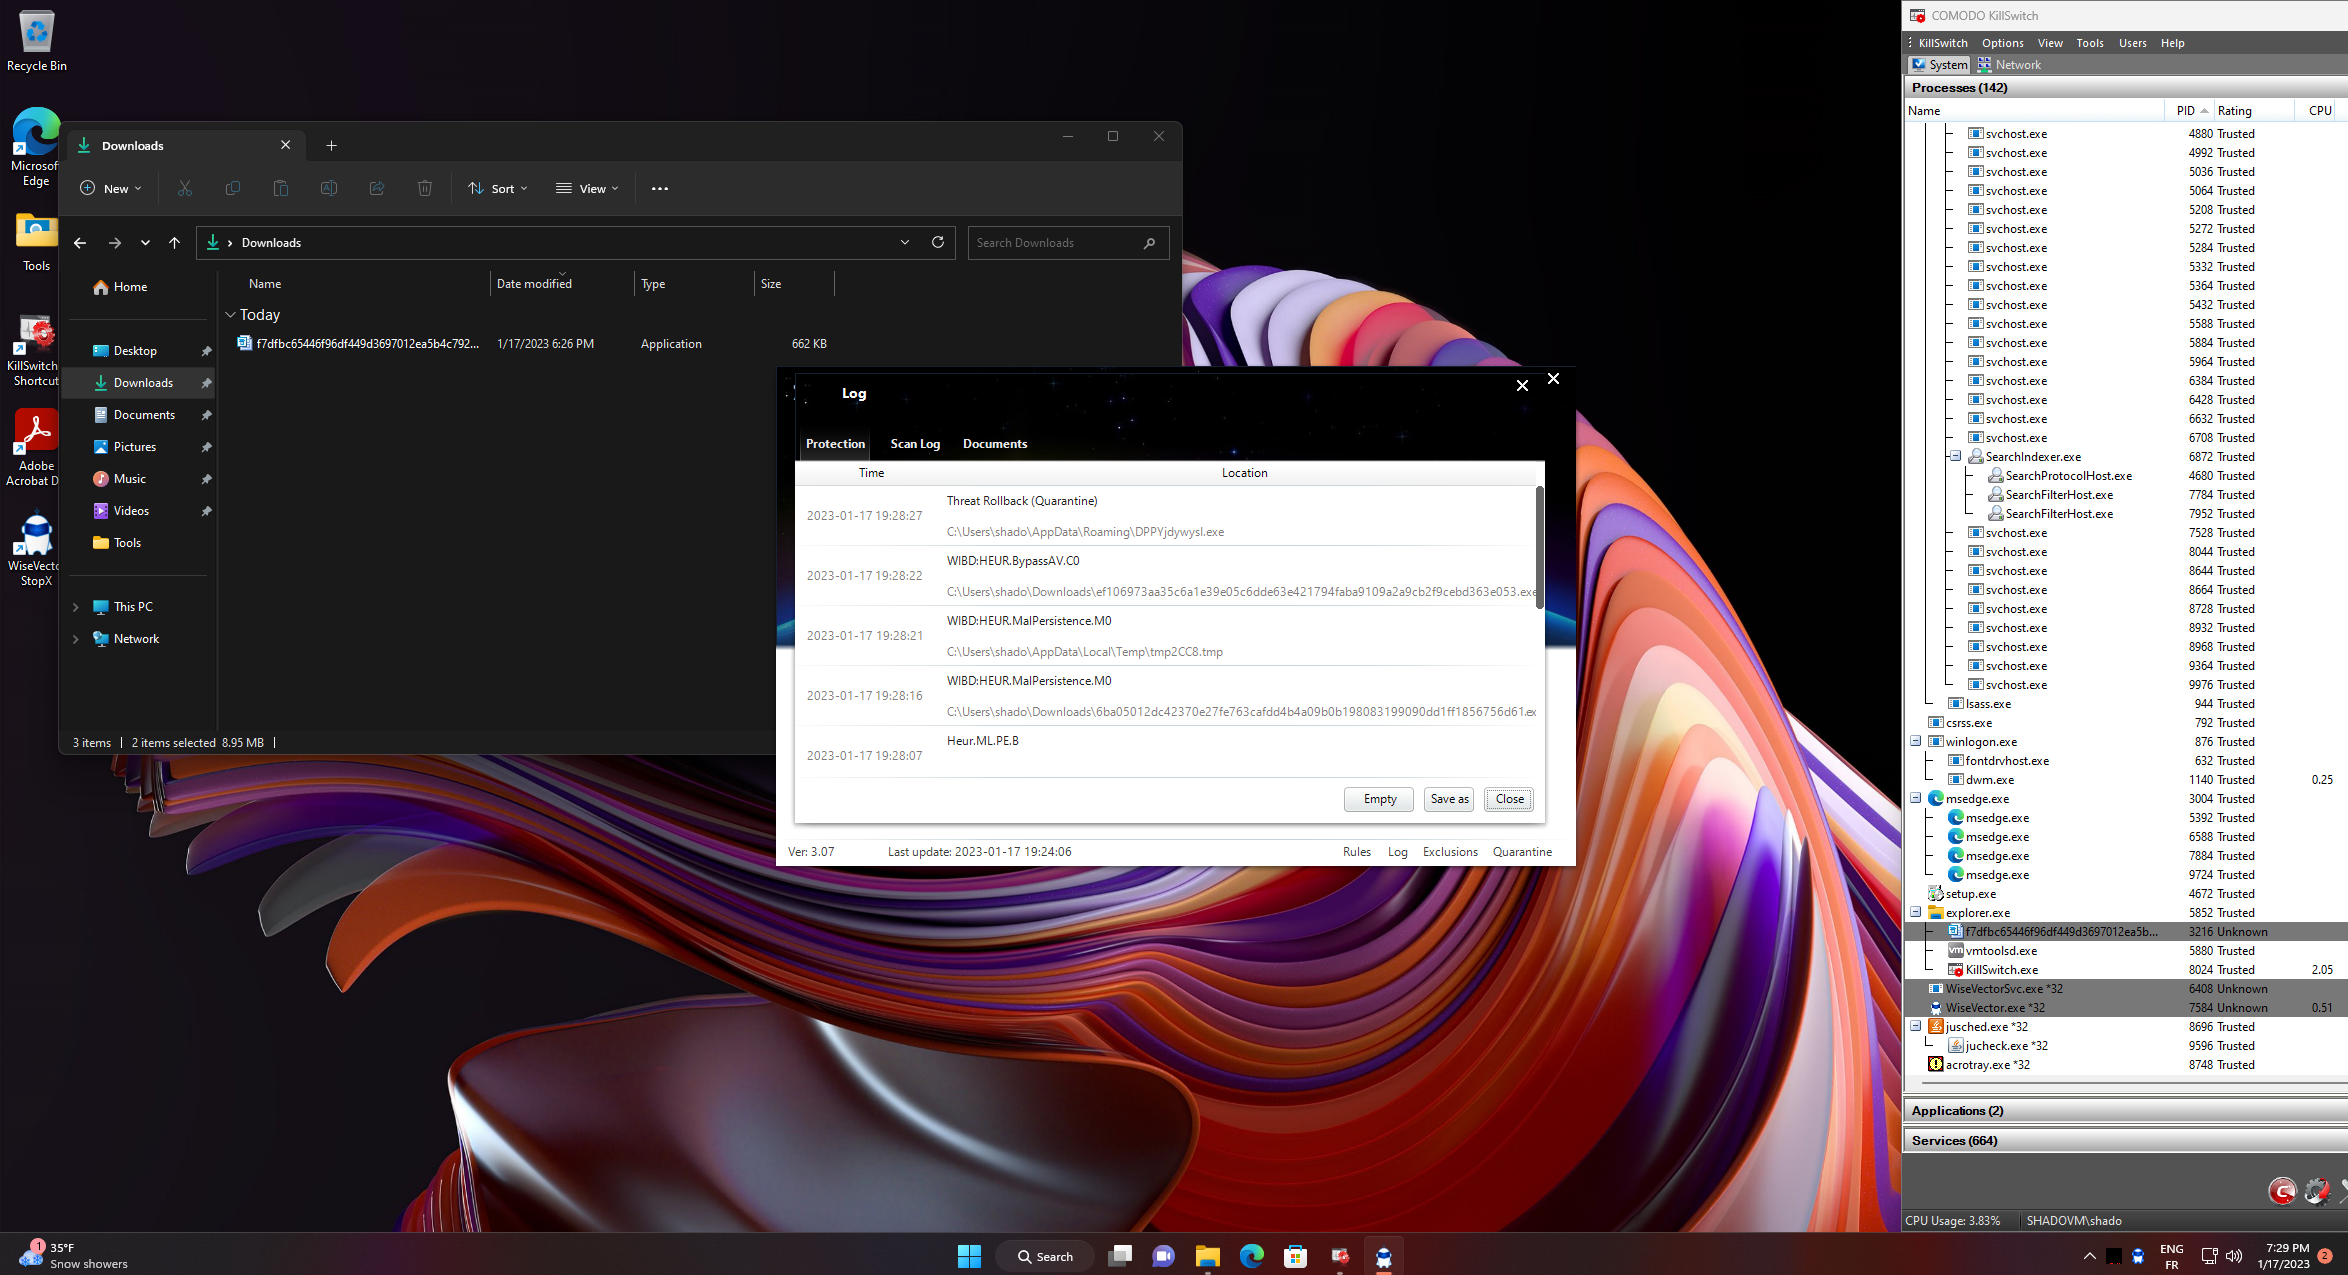Collapse the explorer.exe process tree
The height and width of the screenshot is (1275, 2348).
1916,912
